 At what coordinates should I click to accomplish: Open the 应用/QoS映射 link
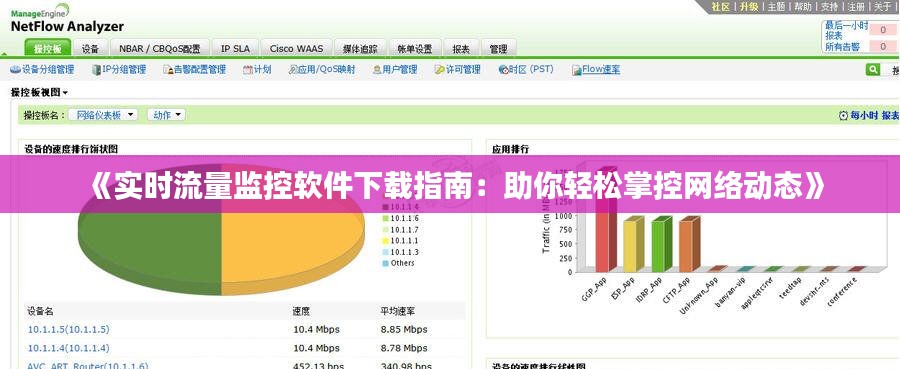327,69
